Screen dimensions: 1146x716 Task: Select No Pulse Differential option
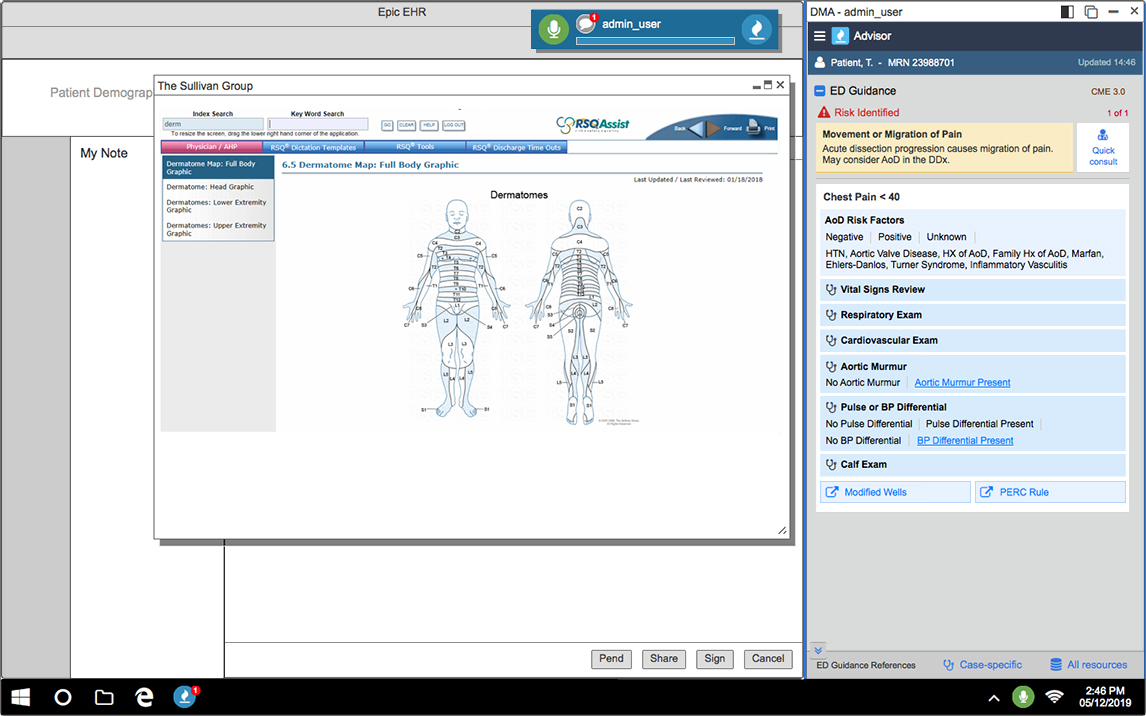click(869, 424)
